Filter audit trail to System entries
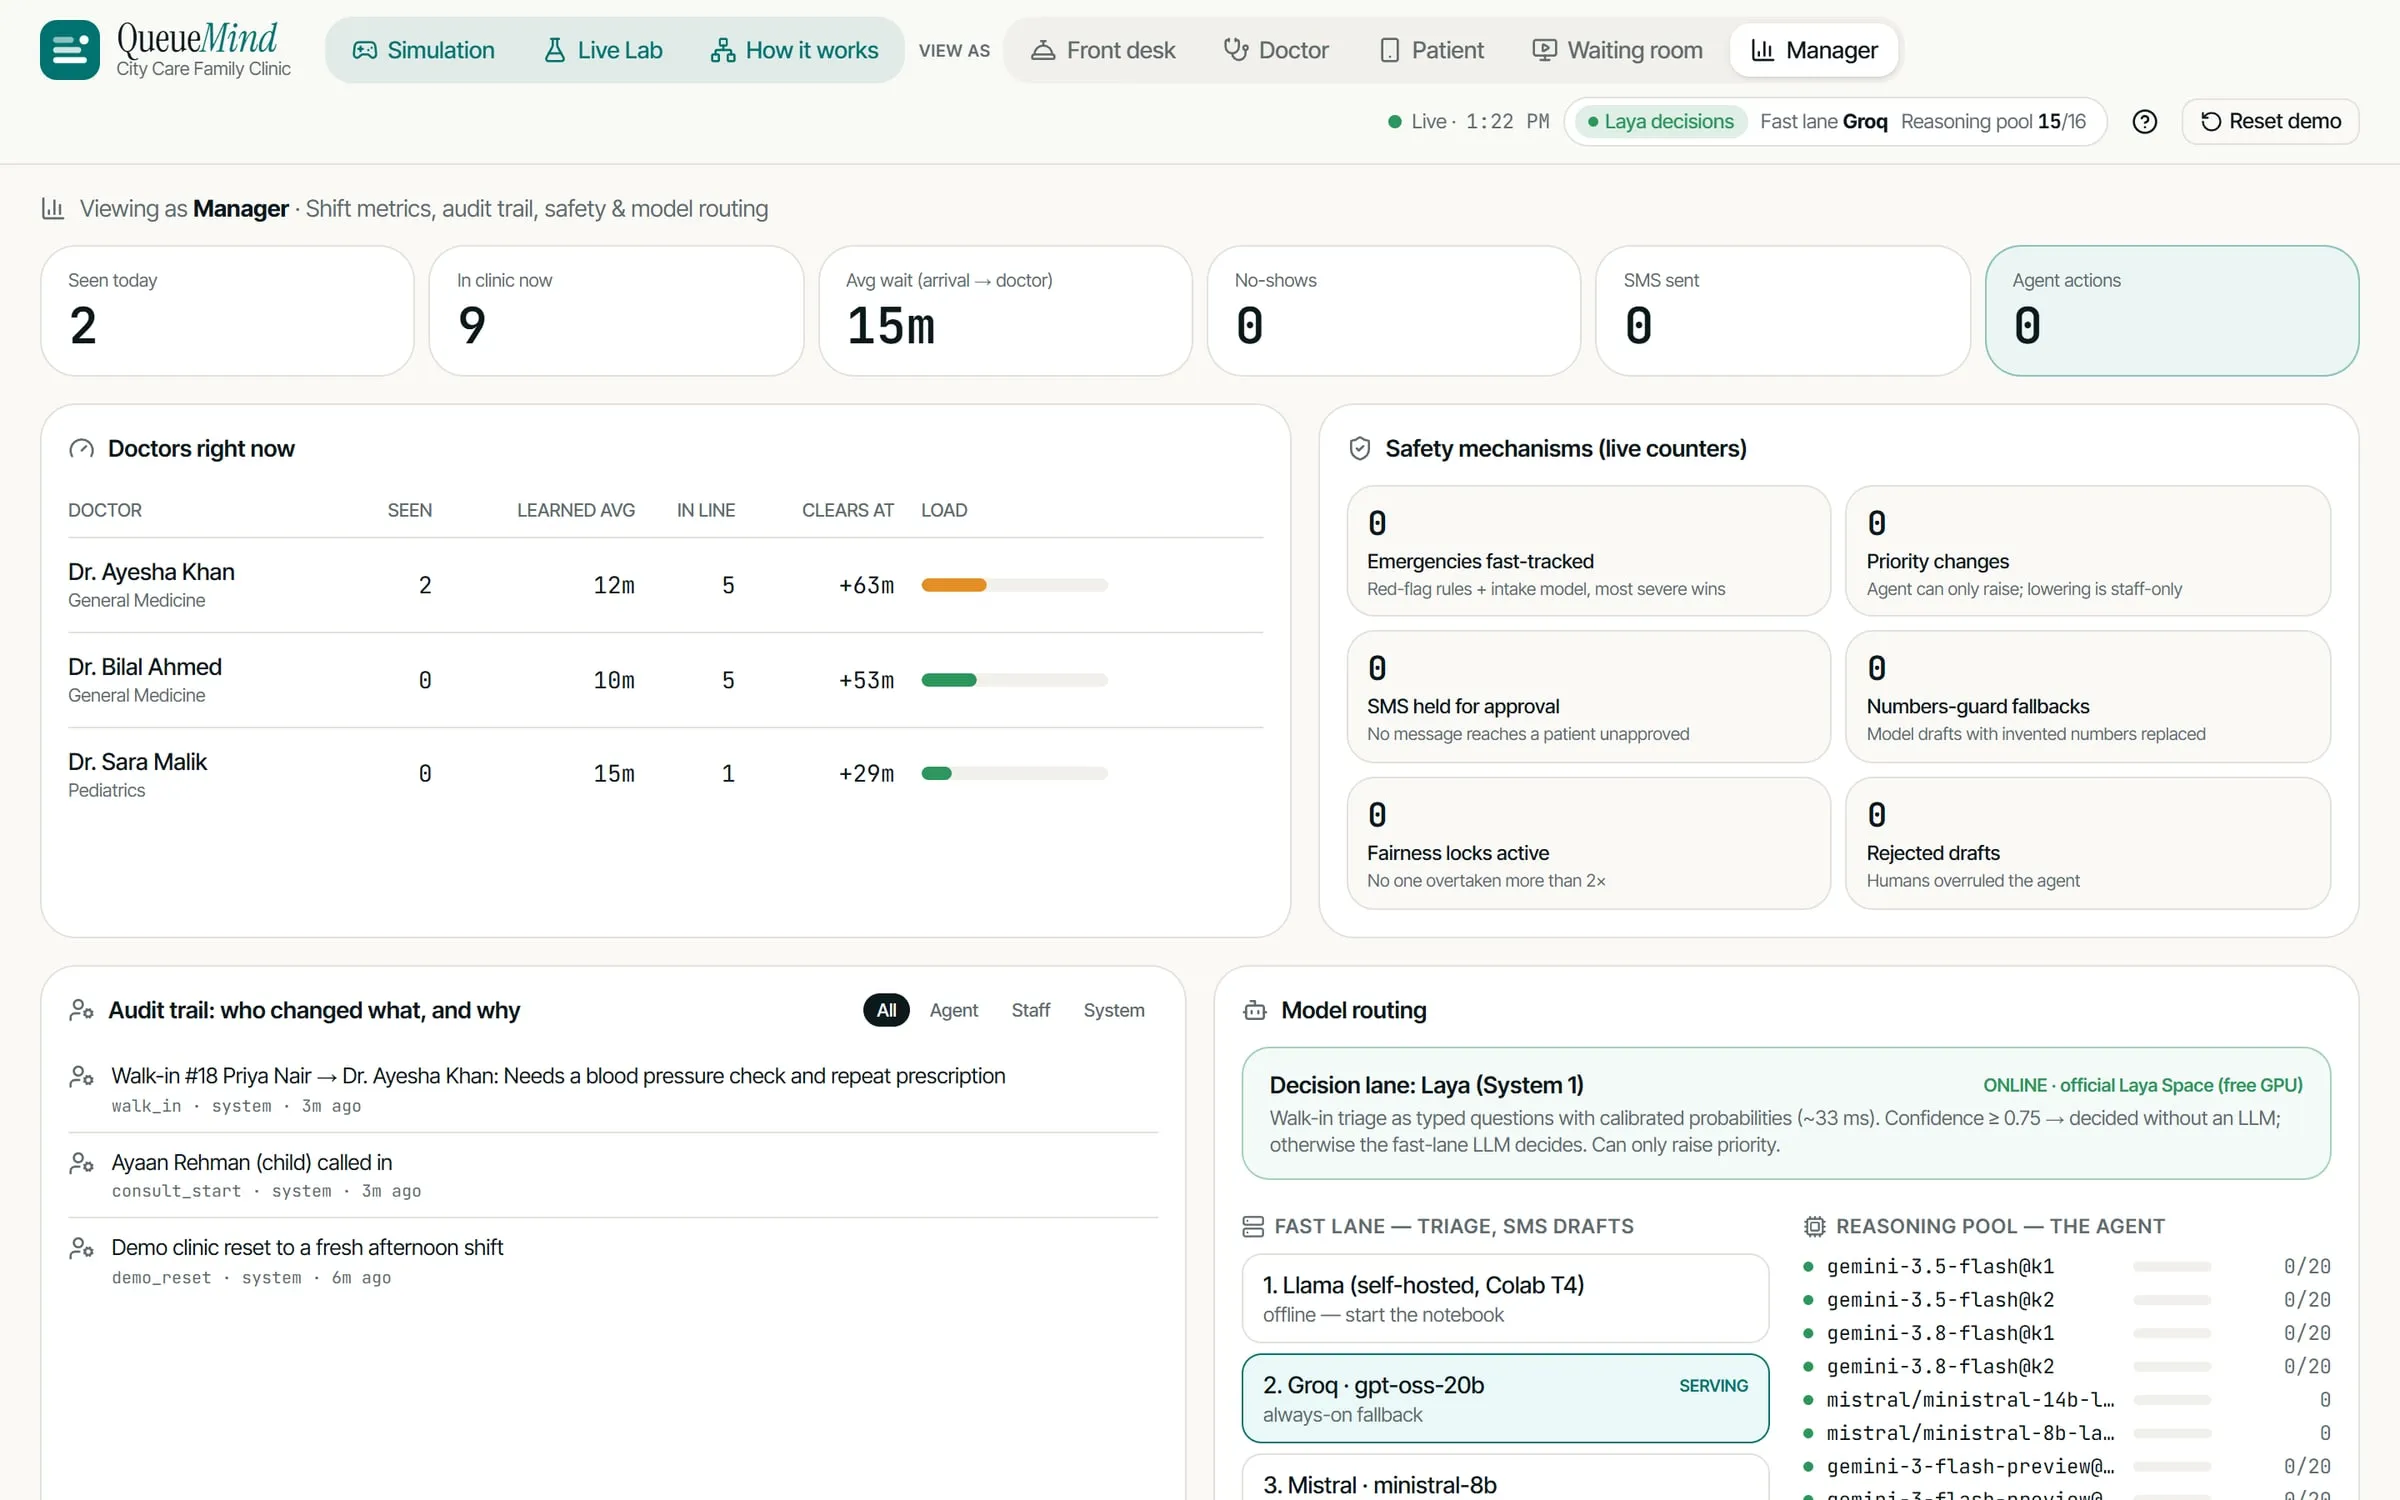Image resolution: width=2400 pixels, height=1500 pixels. click(1113, 1010)
